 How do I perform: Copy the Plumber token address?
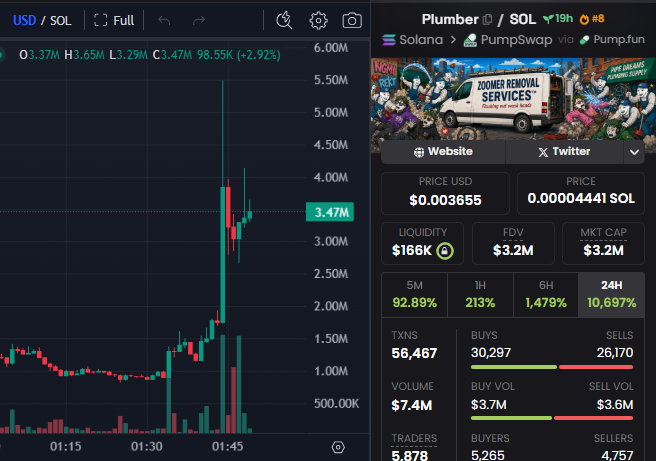click(x=487, y=19)
